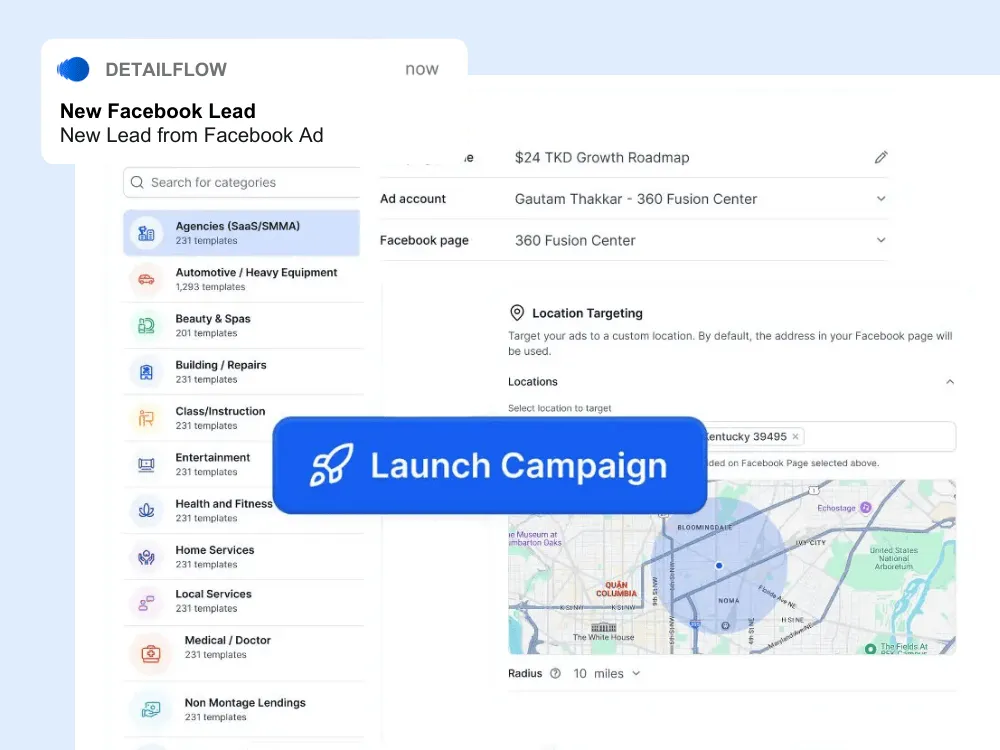Click the Building / Repairs category icon

coord(146,372)
